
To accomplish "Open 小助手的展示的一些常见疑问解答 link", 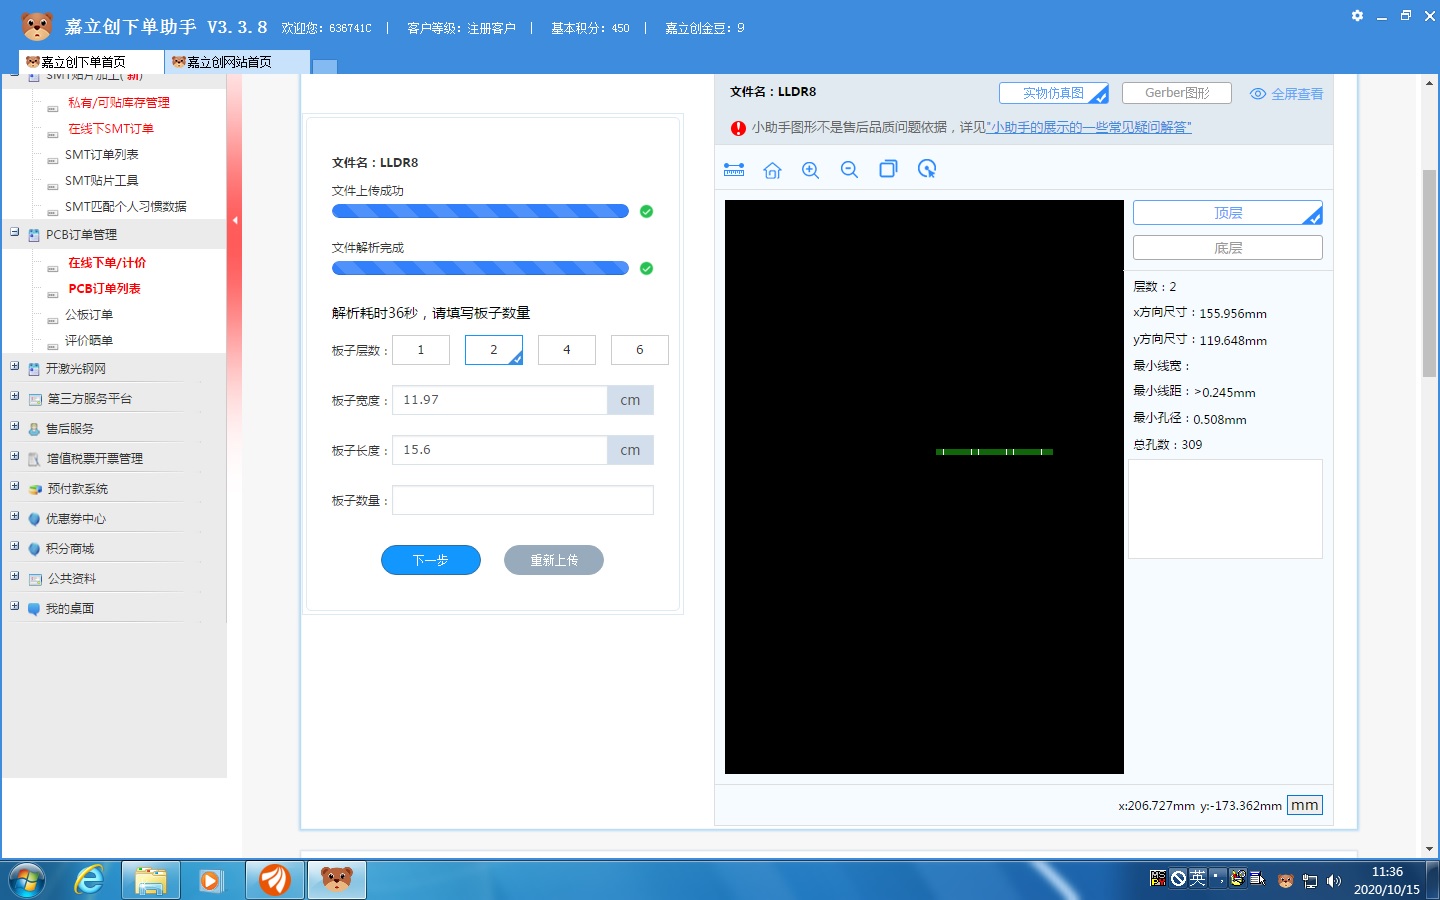I will [x=1088, y=128].
